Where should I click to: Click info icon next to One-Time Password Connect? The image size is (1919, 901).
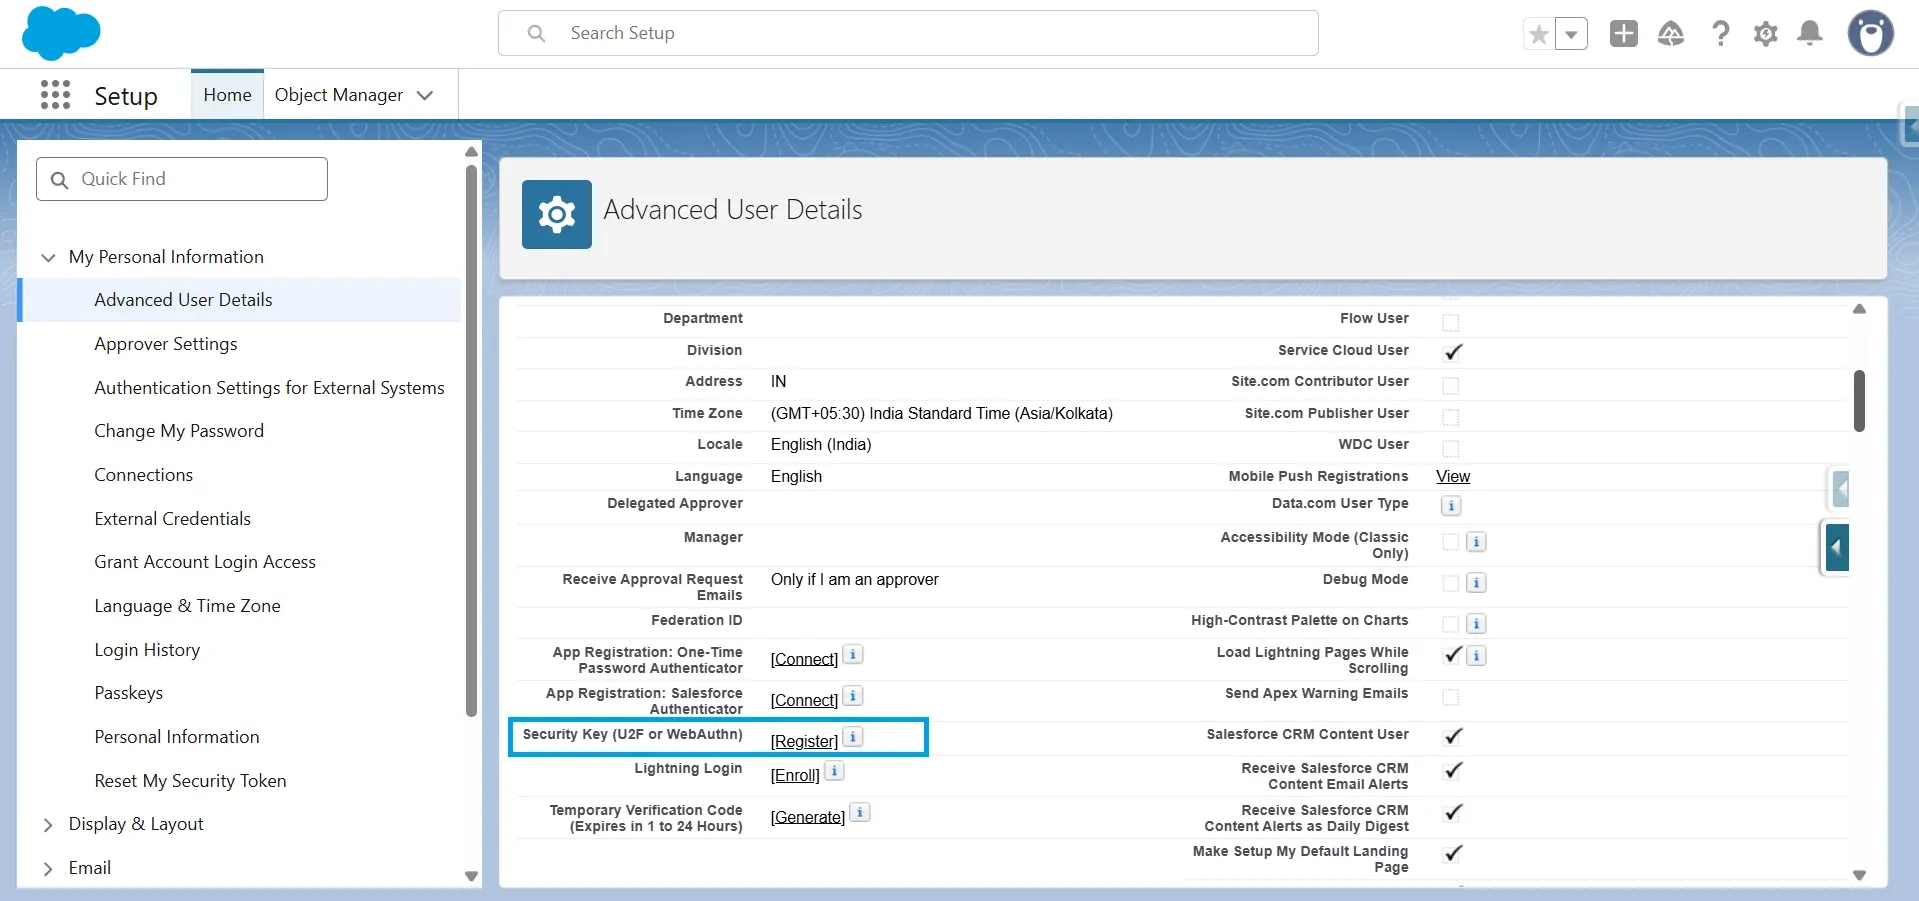[x=853, y=654]
